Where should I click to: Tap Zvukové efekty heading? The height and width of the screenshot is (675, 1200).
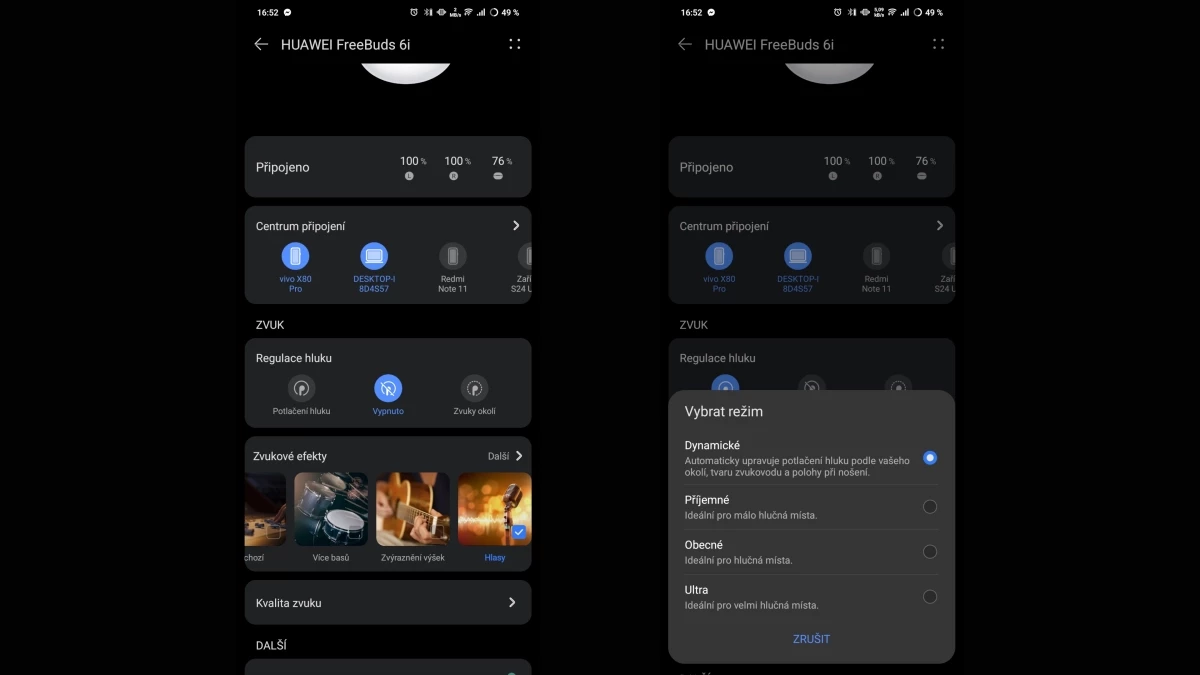point(291,456)
